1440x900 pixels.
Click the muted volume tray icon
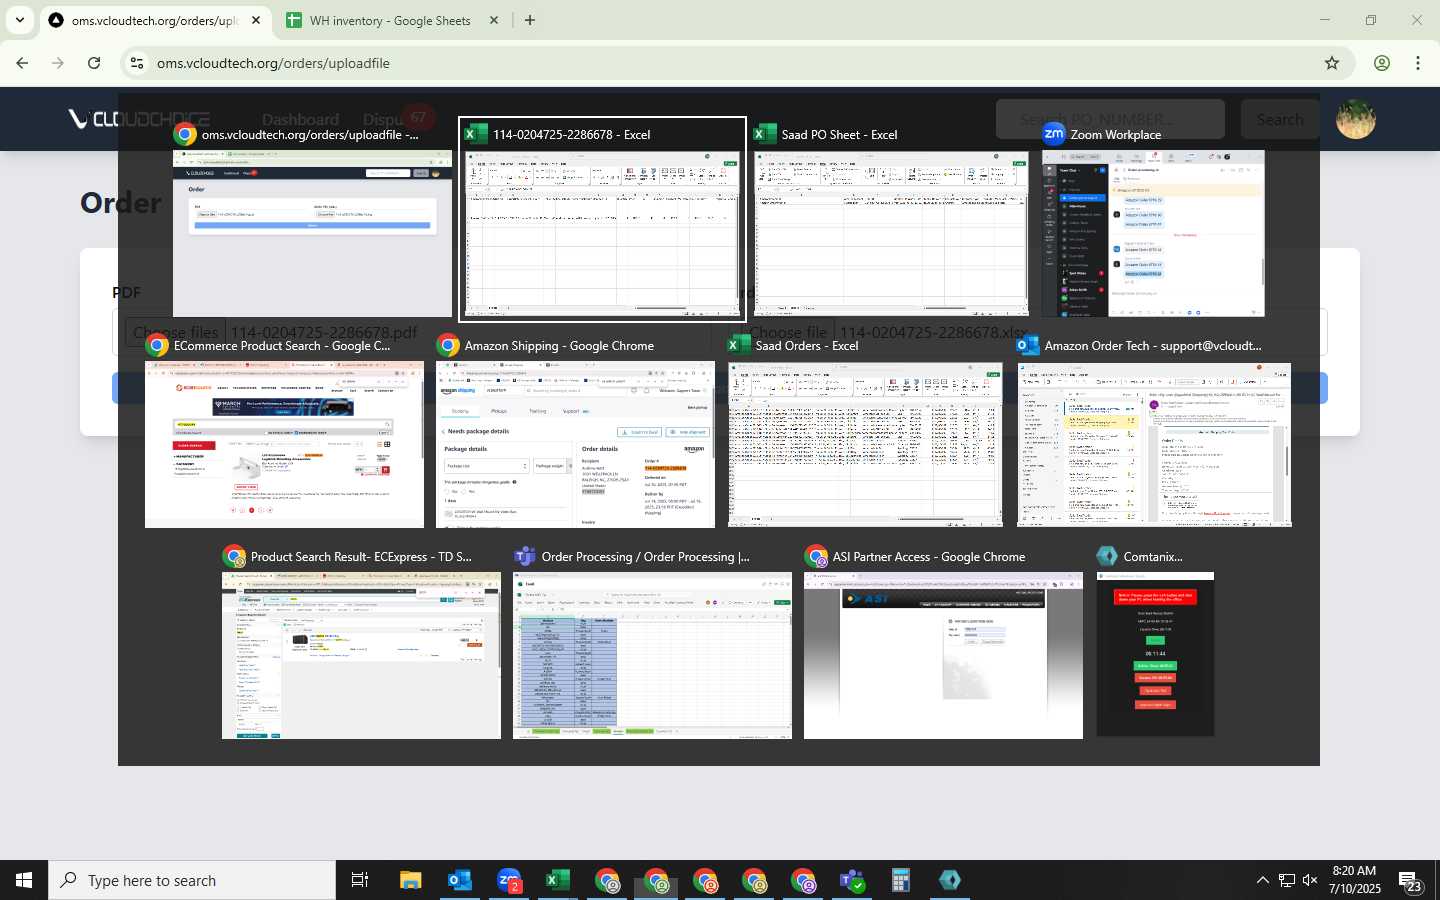[1310, 880]
